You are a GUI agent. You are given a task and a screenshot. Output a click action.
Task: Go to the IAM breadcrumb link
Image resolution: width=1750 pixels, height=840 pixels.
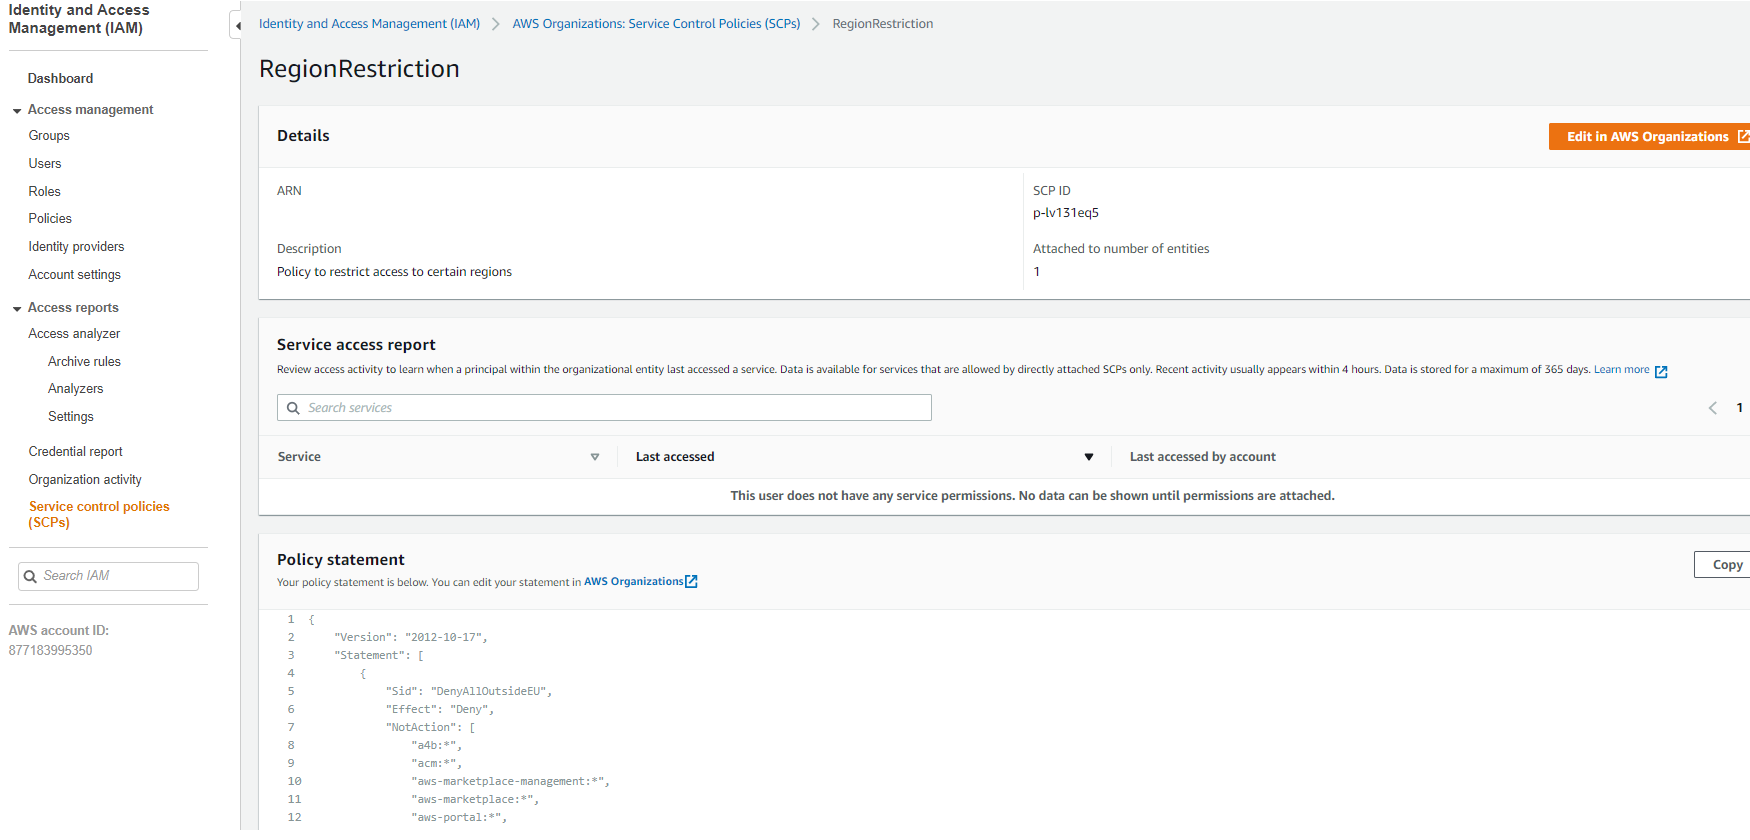(x=369, y=24)
